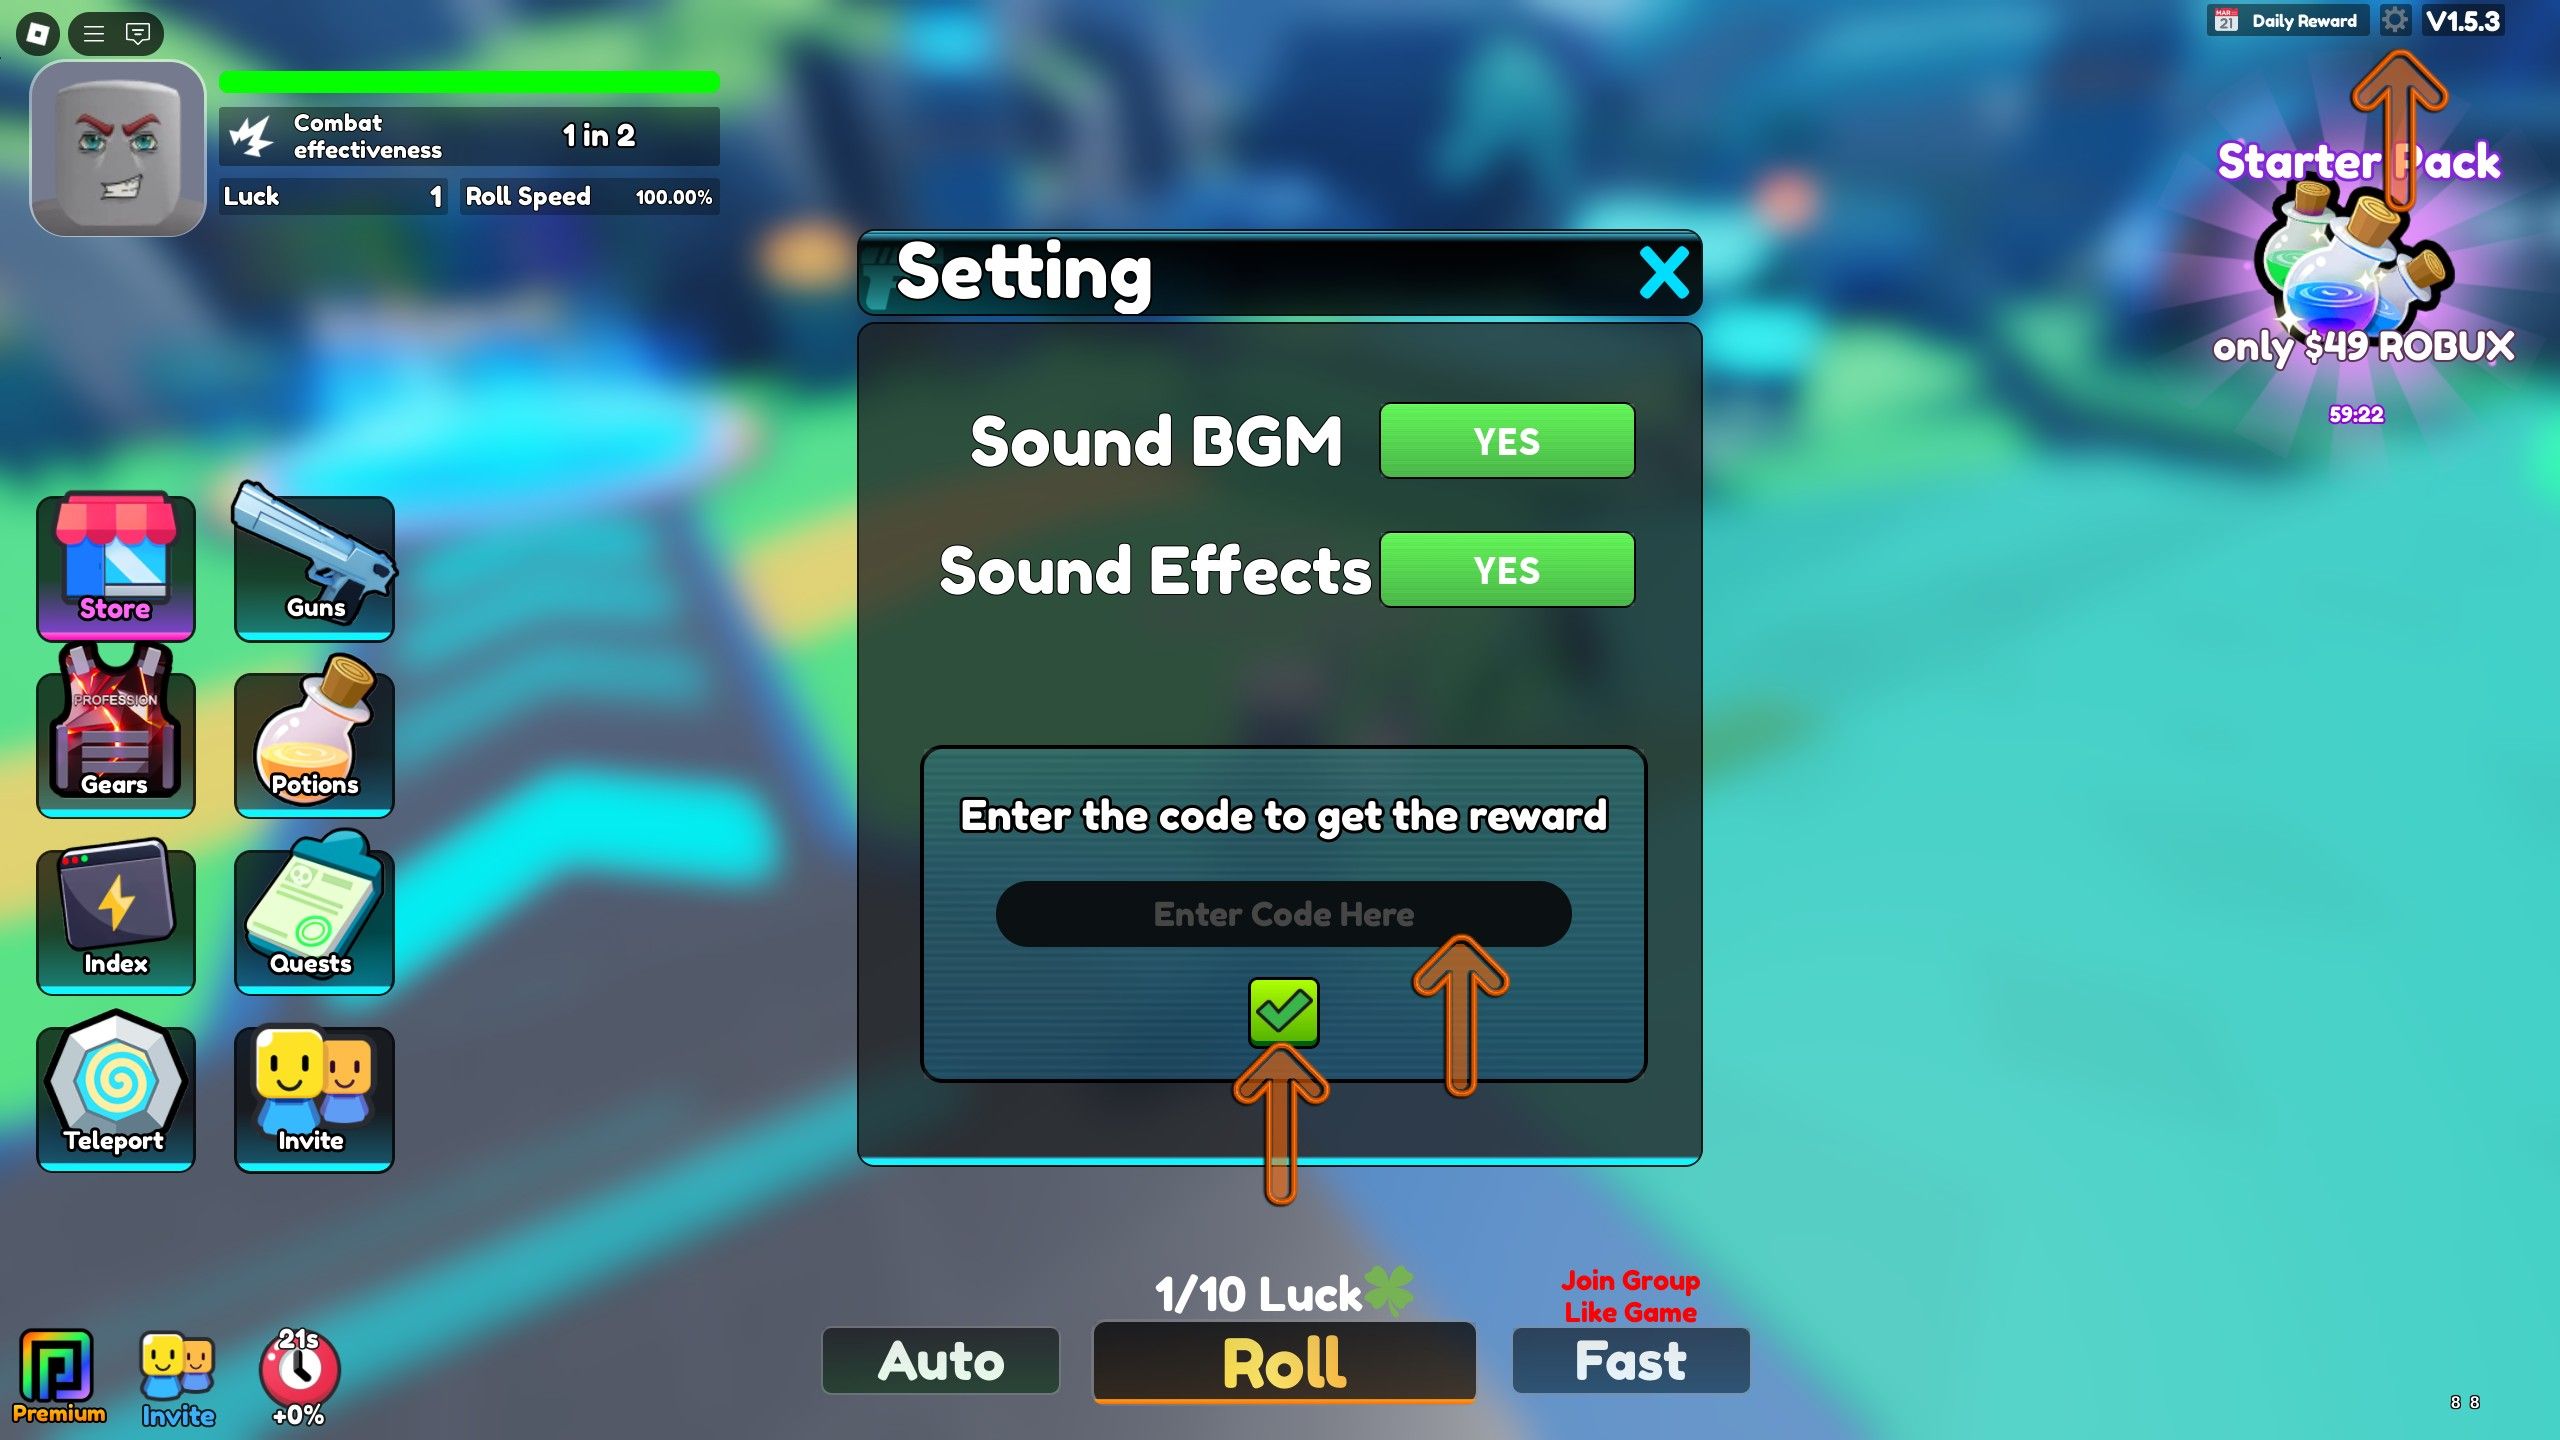The image size is (2560, 1440).
Task: Enter code in the code input field
Action: 1282,913
